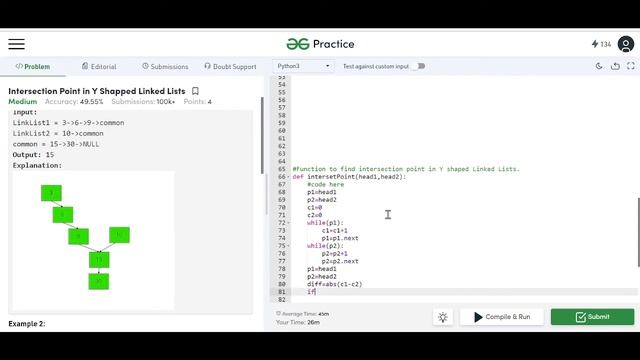Viewport: 640px width, 360px height.
Task: Click the 'LinkList2 = 10->common' line
Action: [x=58, y=133]
